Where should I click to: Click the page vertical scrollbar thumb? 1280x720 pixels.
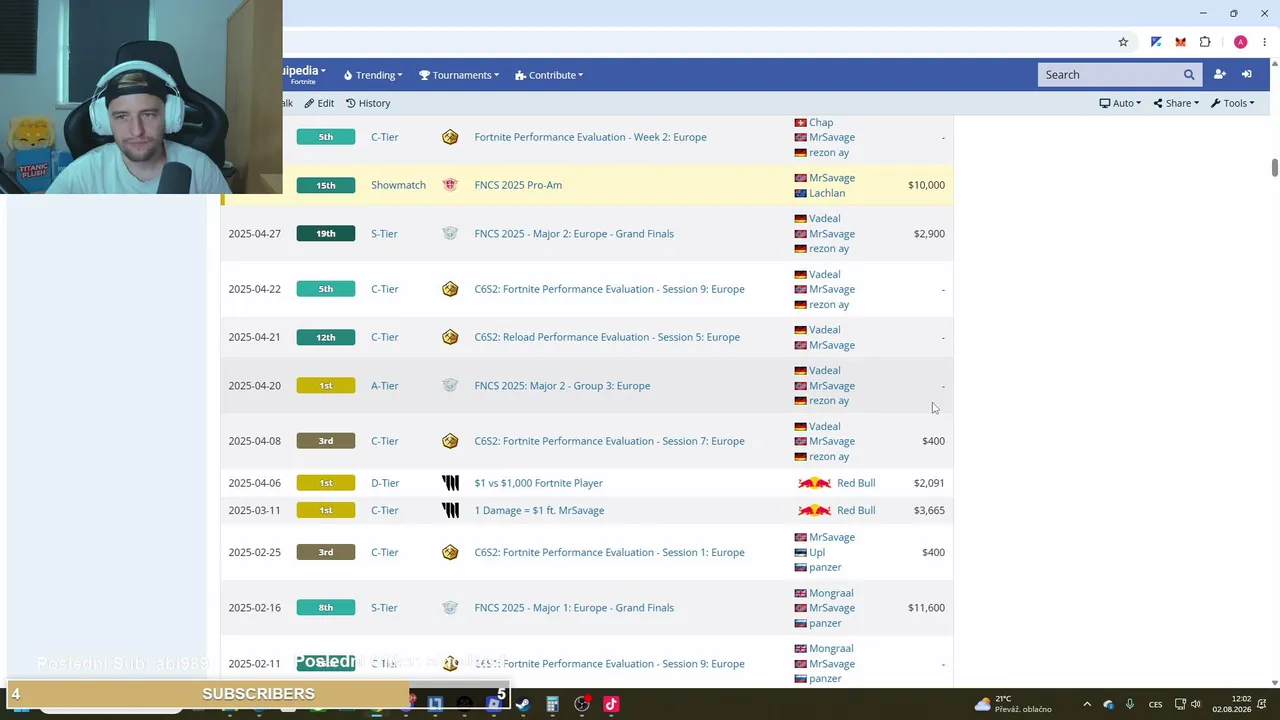(x=1275, y=168)
